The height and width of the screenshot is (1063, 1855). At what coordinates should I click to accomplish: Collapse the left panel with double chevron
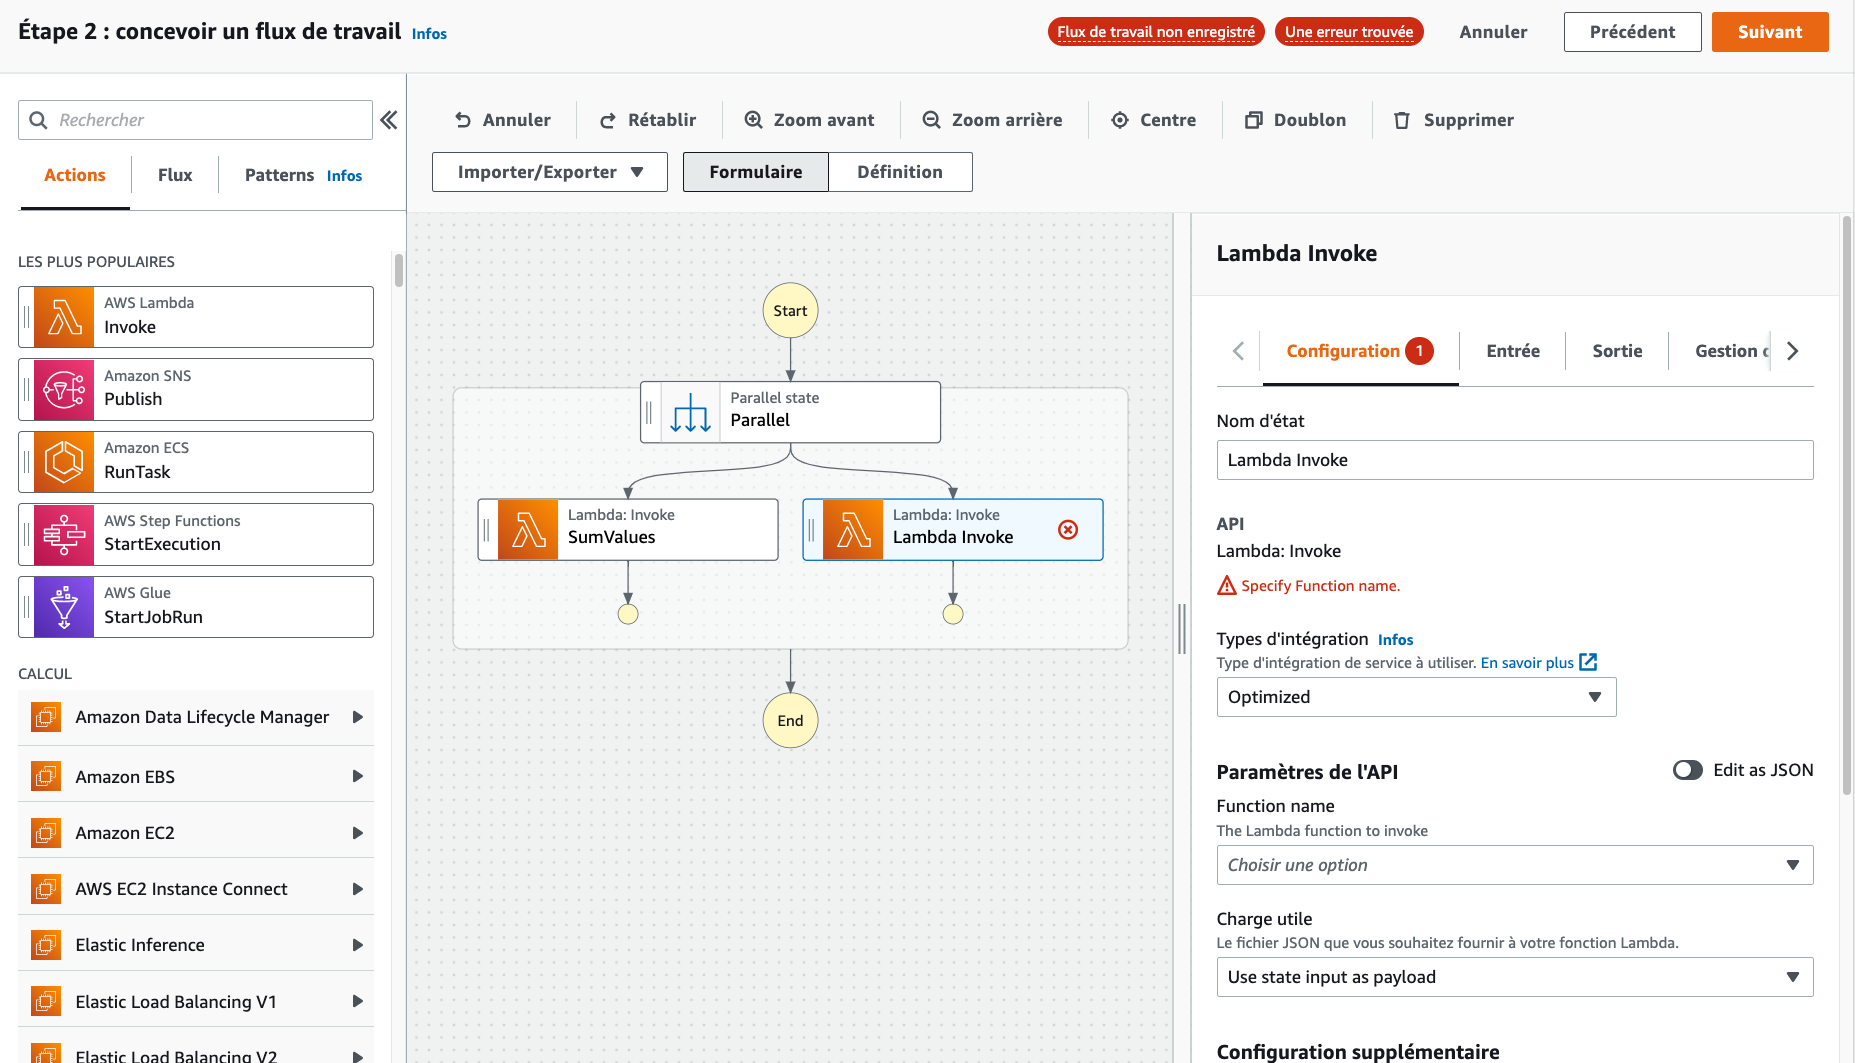[x=389, y=120]
